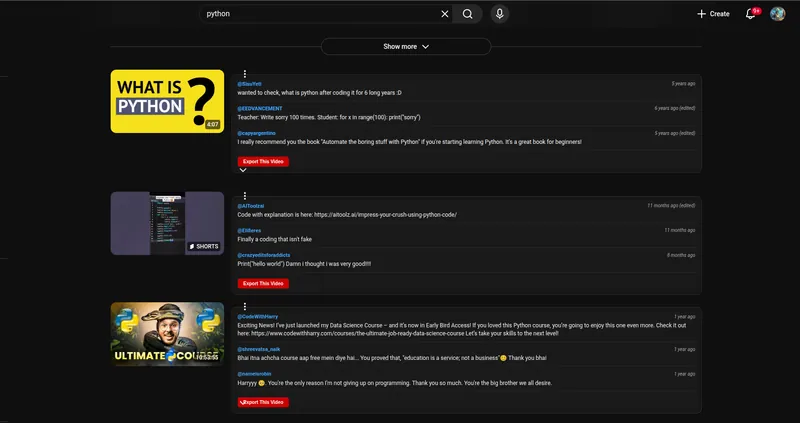Viewport: 800px width, 423px height.
Task: Visit commenter @AIToolzai's channel
Action: 251,206
